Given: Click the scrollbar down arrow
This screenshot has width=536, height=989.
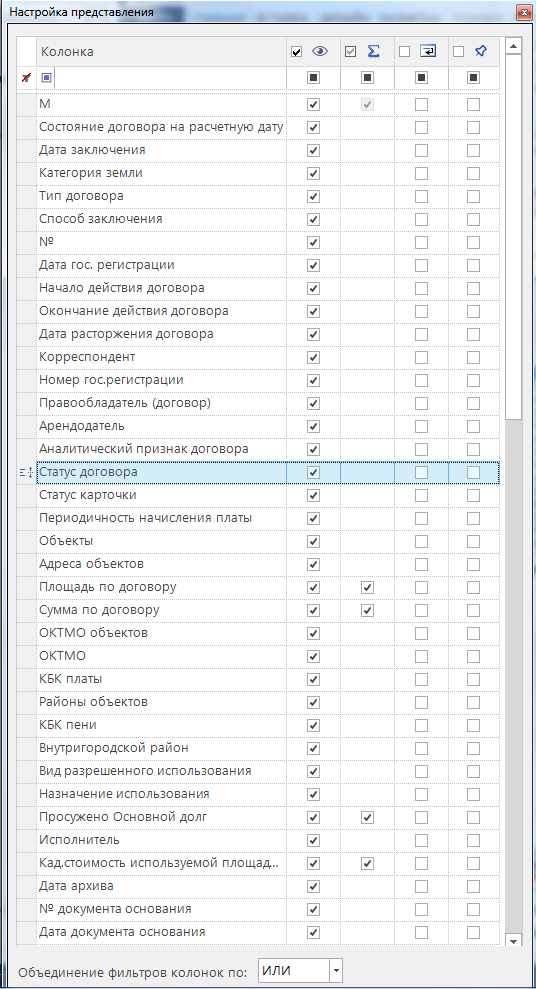Looking at the screenshot, I should (513, 940).
